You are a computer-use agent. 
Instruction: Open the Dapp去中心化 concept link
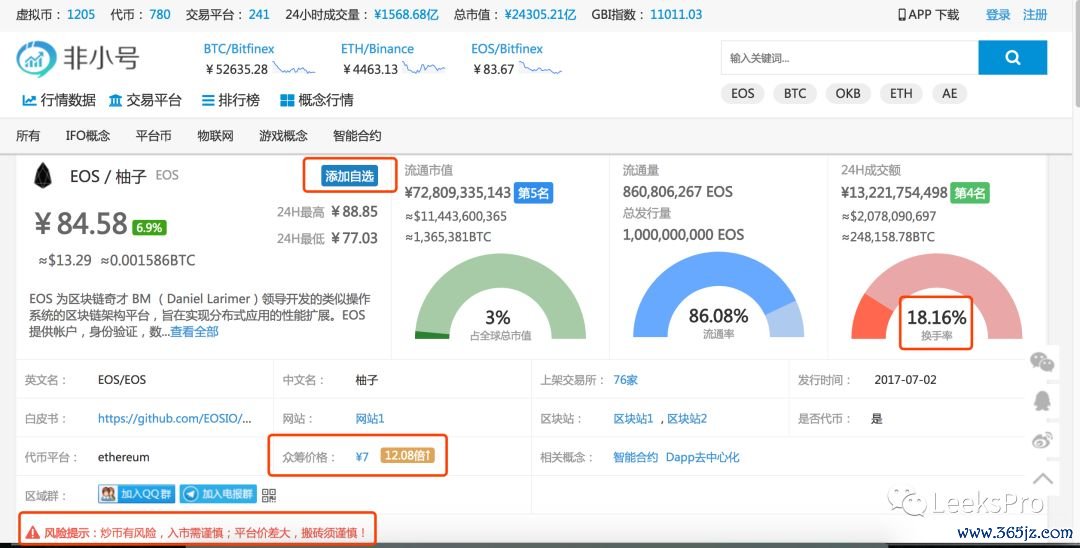click(703, 457)
